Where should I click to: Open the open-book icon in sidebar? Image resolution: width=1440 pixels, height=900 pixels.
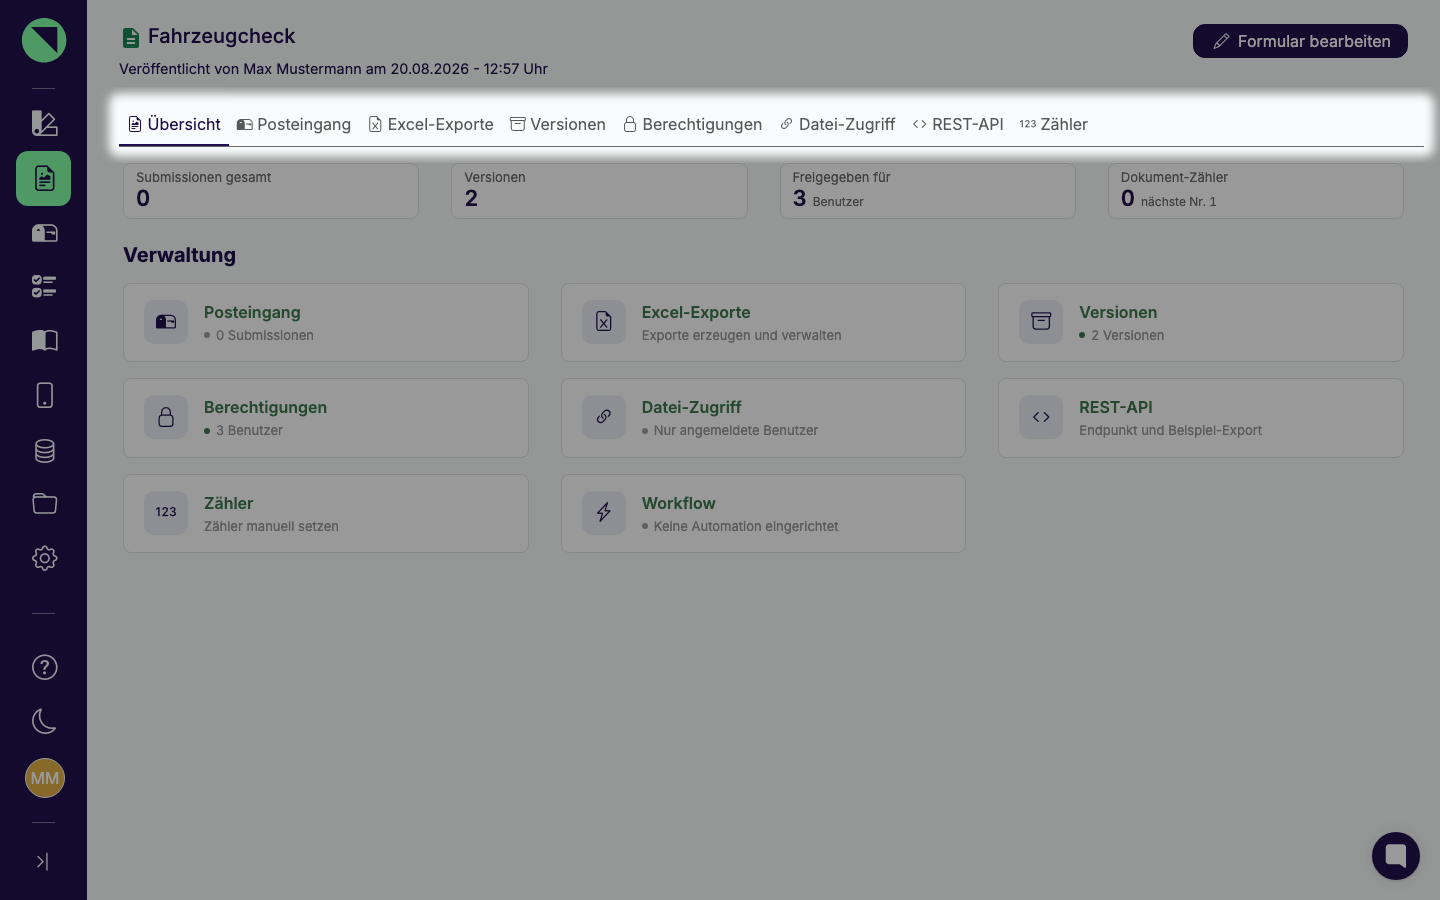[x=44, y=341]
